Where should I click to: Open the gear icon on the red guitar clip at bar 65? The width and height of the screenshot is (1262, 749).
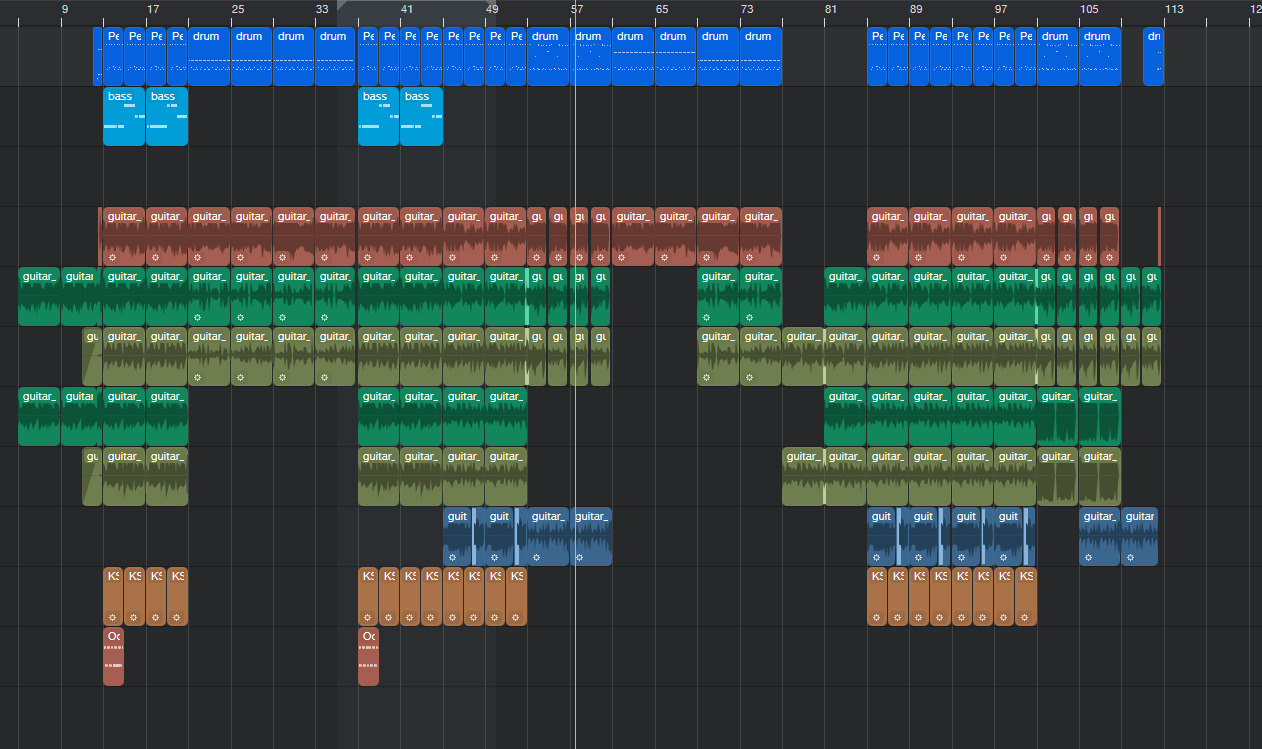point(664,257)
